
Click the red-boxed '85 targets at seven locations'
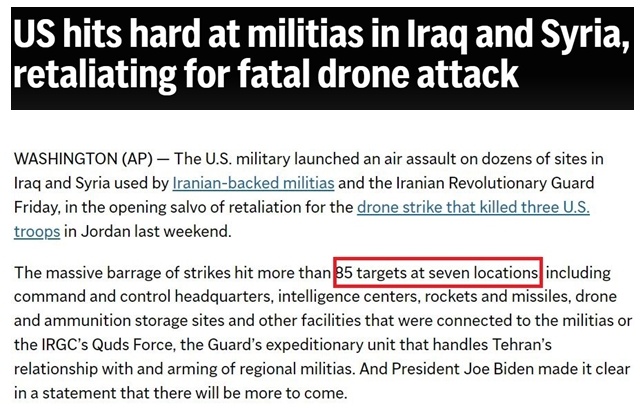coord(438,272)
